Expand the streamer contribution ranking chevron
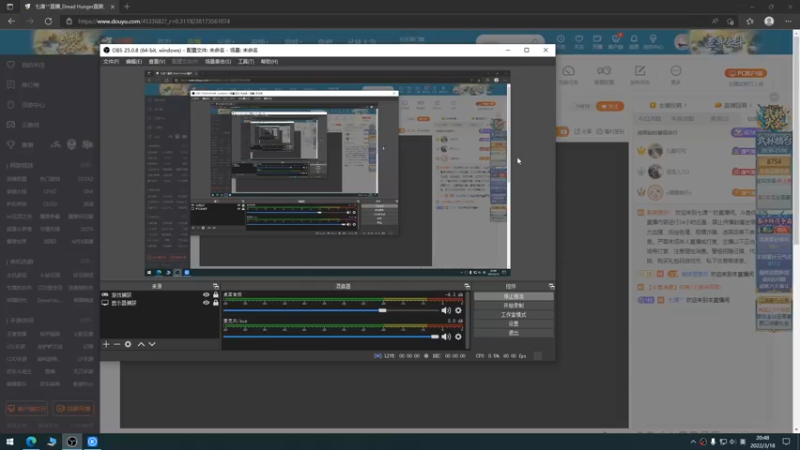 pos(685,105)
